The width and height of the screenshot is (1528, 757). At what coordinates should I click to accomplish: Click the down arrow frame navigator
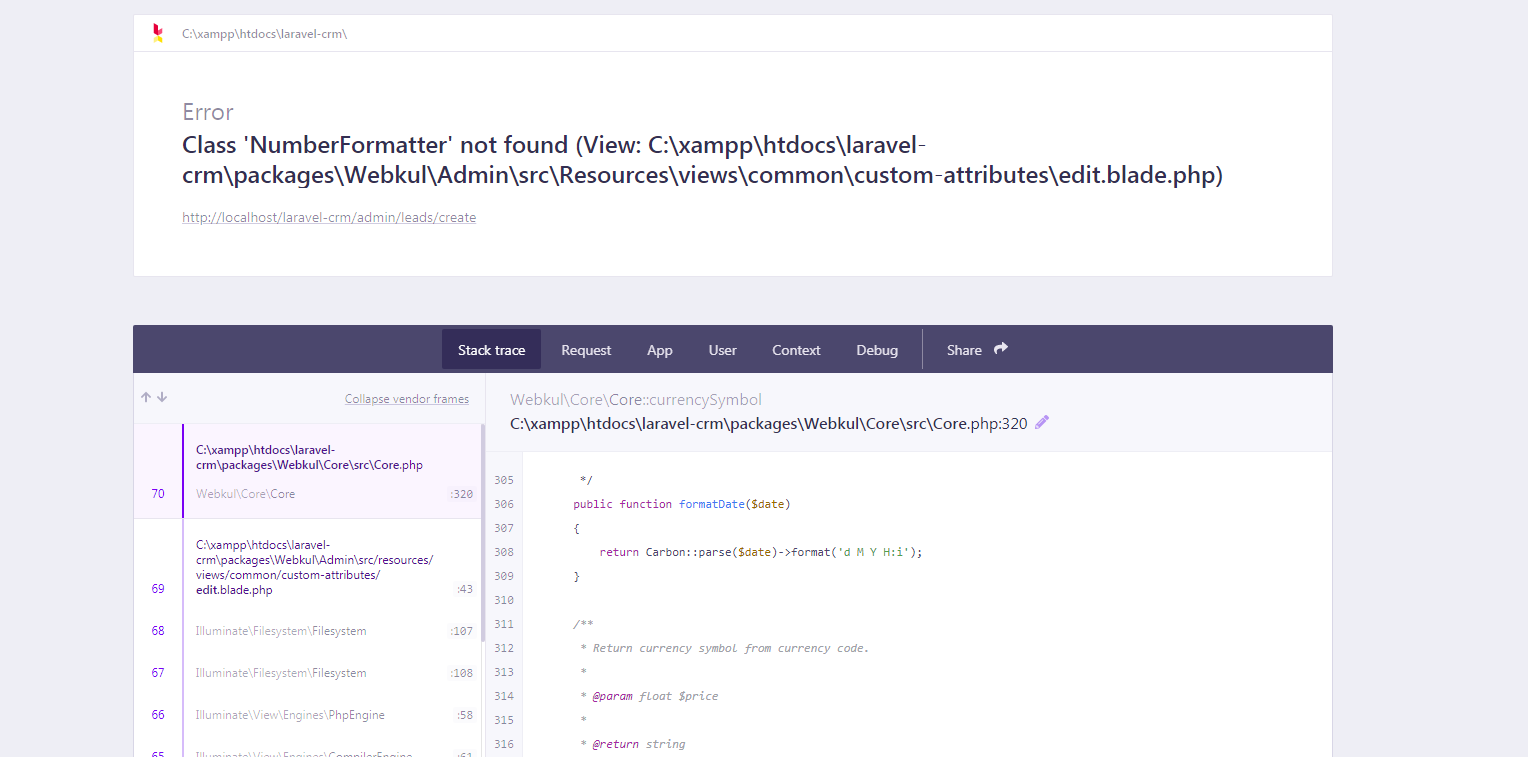pyautogui.click(x=162, y=397)
